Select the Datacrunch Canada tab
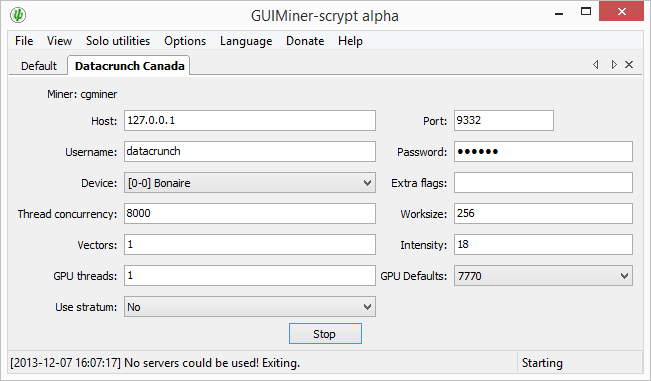This screenshot has height=381, width=651. tap(130, 66)
